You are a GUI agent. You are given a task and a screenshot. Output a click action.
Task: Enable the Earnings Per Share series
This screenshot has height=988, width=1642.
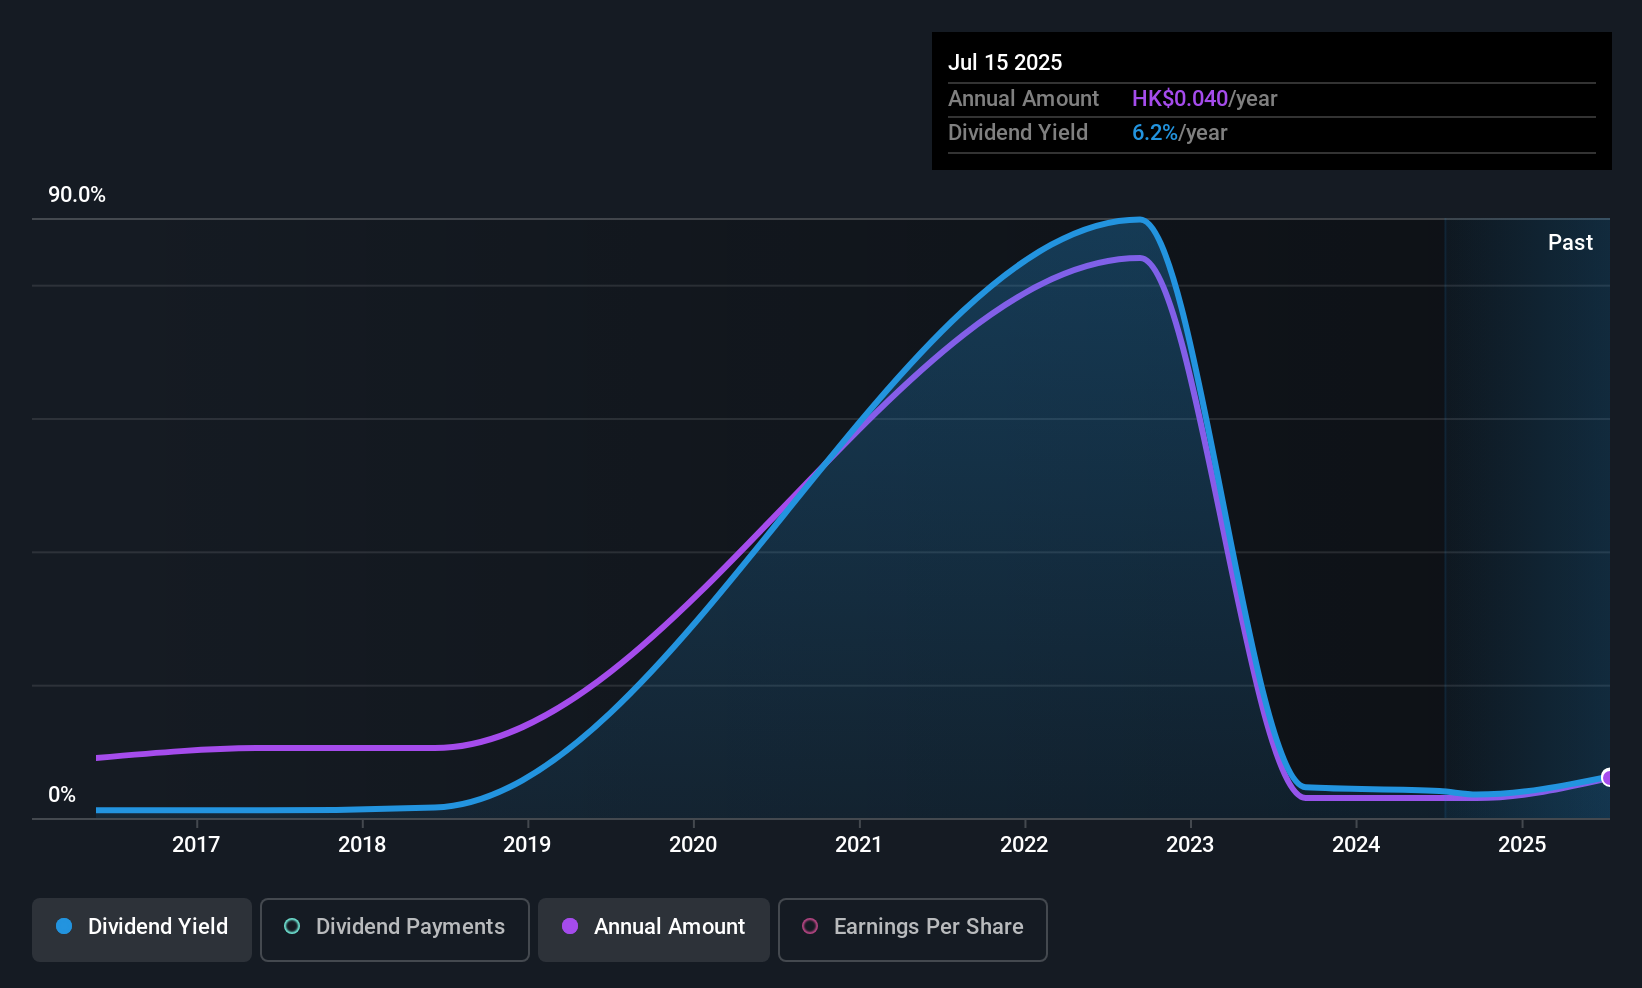pos(913,929)
